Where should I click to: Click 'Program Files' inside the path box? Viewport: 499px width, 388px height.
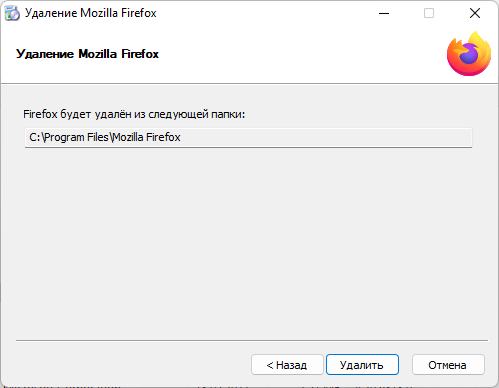point(76,137)
